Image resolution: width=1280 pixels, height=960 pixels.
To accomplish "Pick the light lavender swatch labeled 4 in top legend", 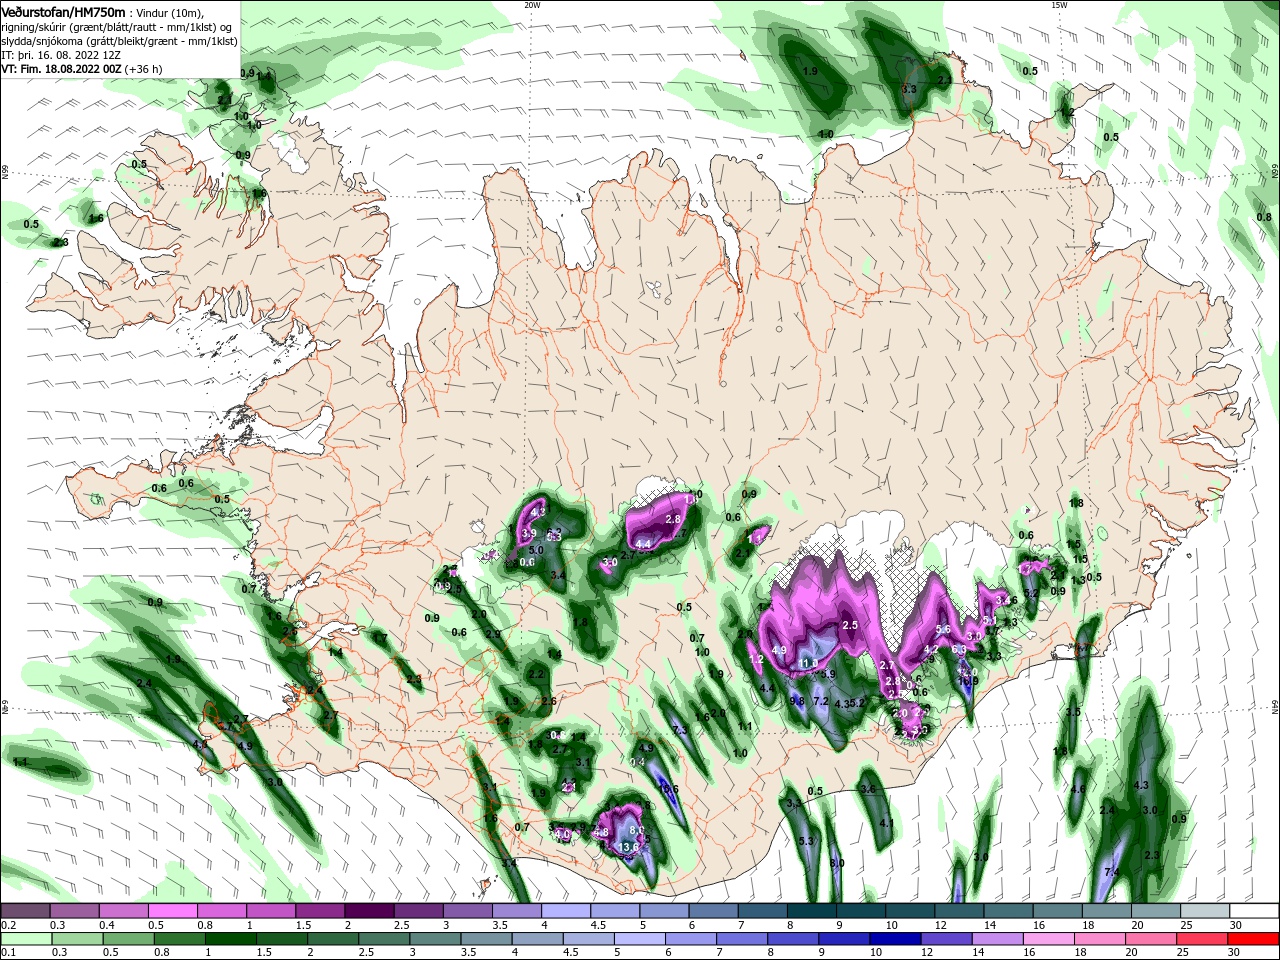I will point(565,911).
